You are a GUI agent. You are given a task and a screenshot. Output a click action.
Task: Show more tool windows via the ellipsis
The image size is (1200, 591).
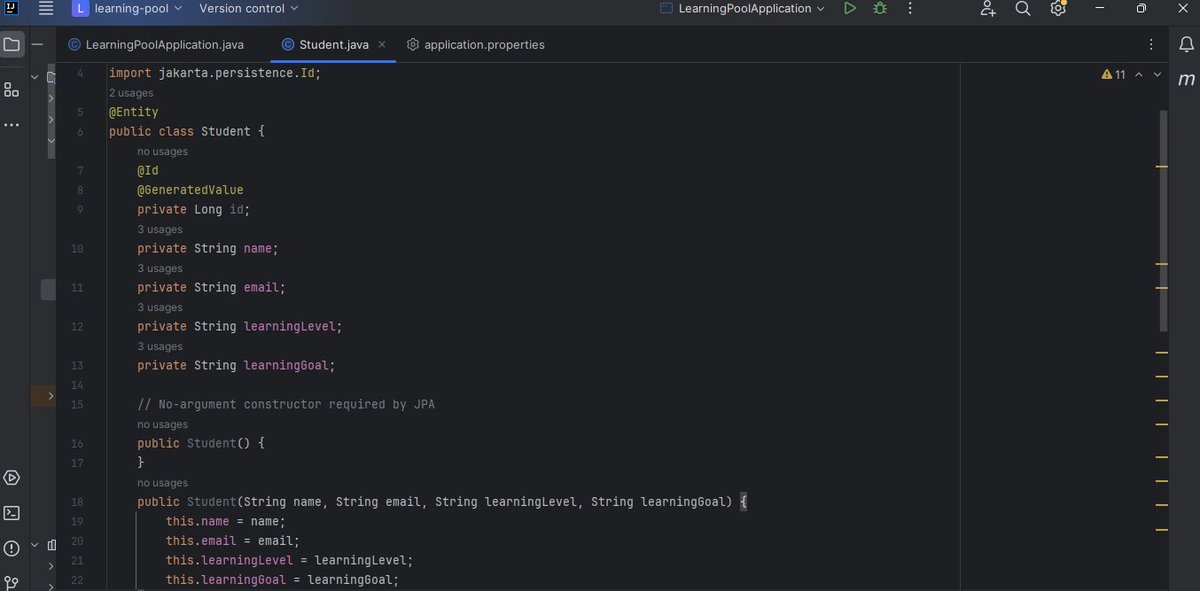[11, 125]
